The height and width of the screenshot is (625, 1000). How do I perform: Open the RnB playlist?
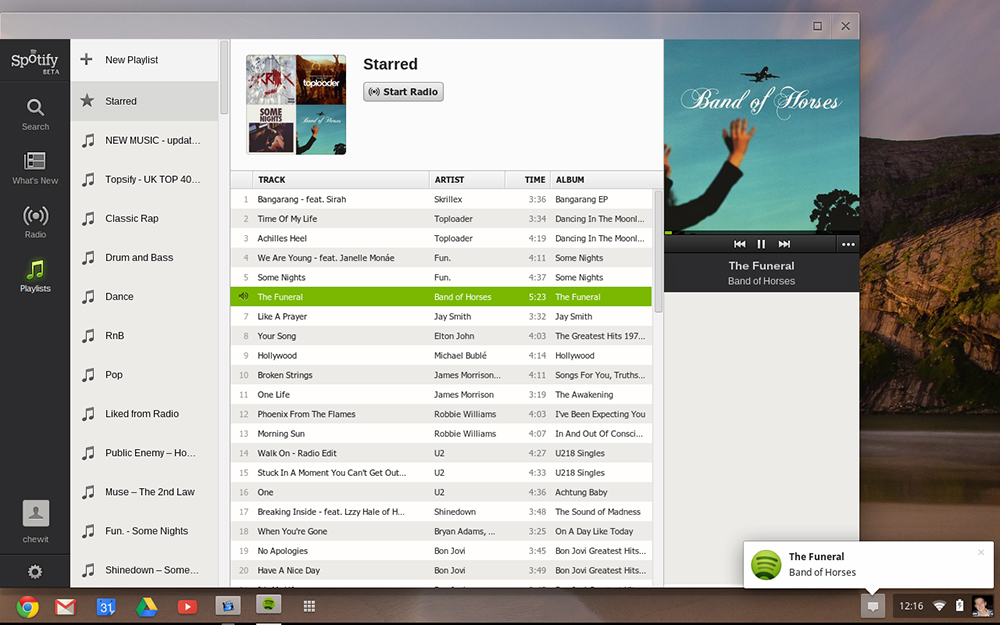(145, 335)
